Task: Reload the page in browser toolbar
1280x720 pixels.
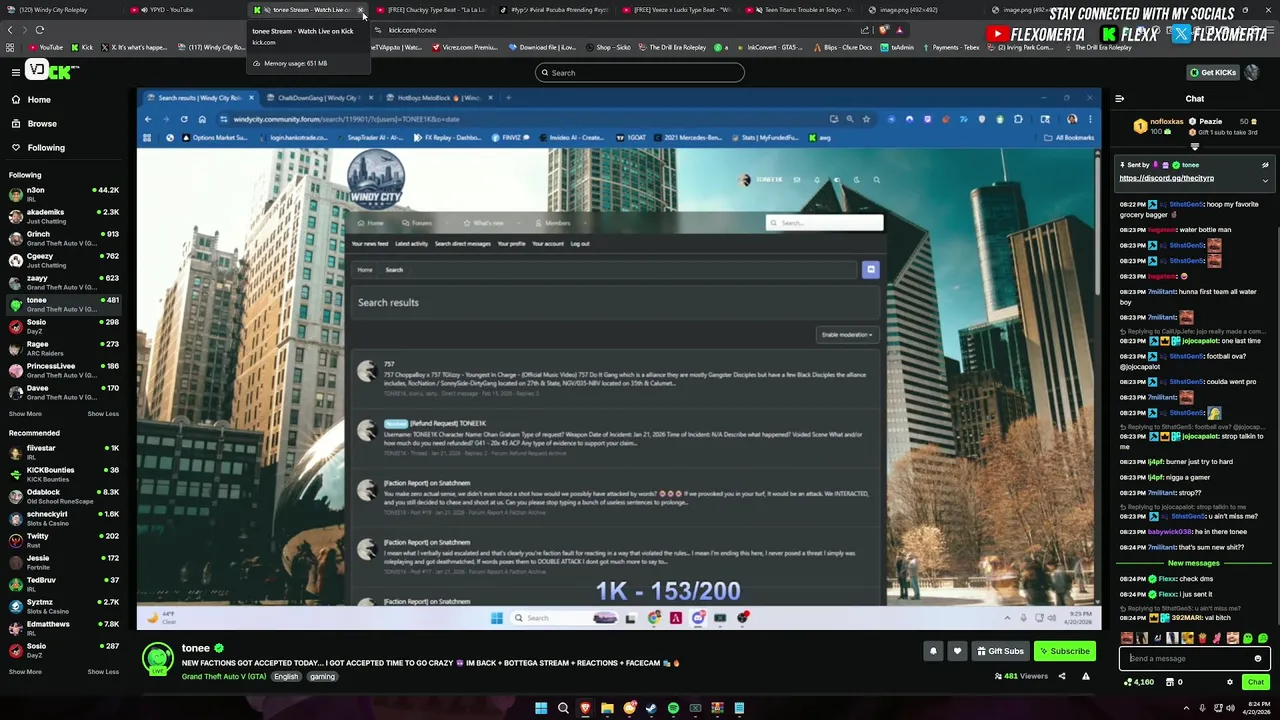Action: [40, 30]
